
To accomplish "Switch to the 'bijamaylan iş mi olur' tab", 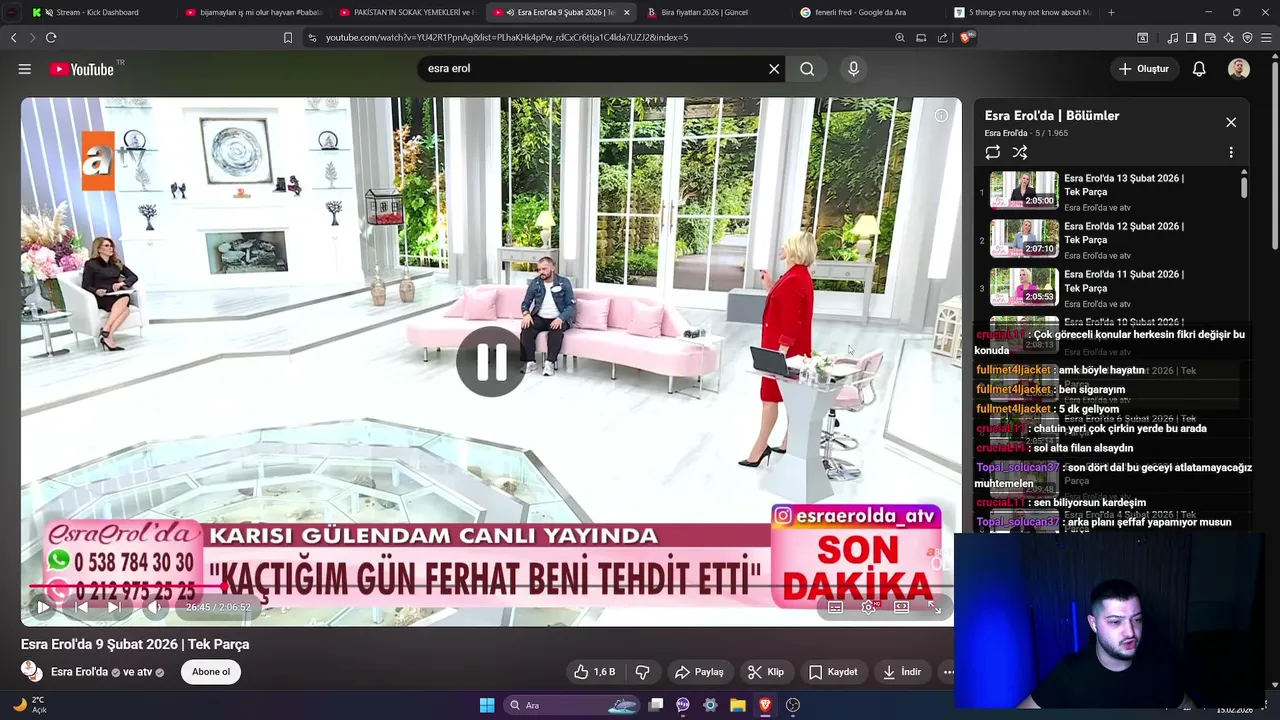I will coord(252,12).
